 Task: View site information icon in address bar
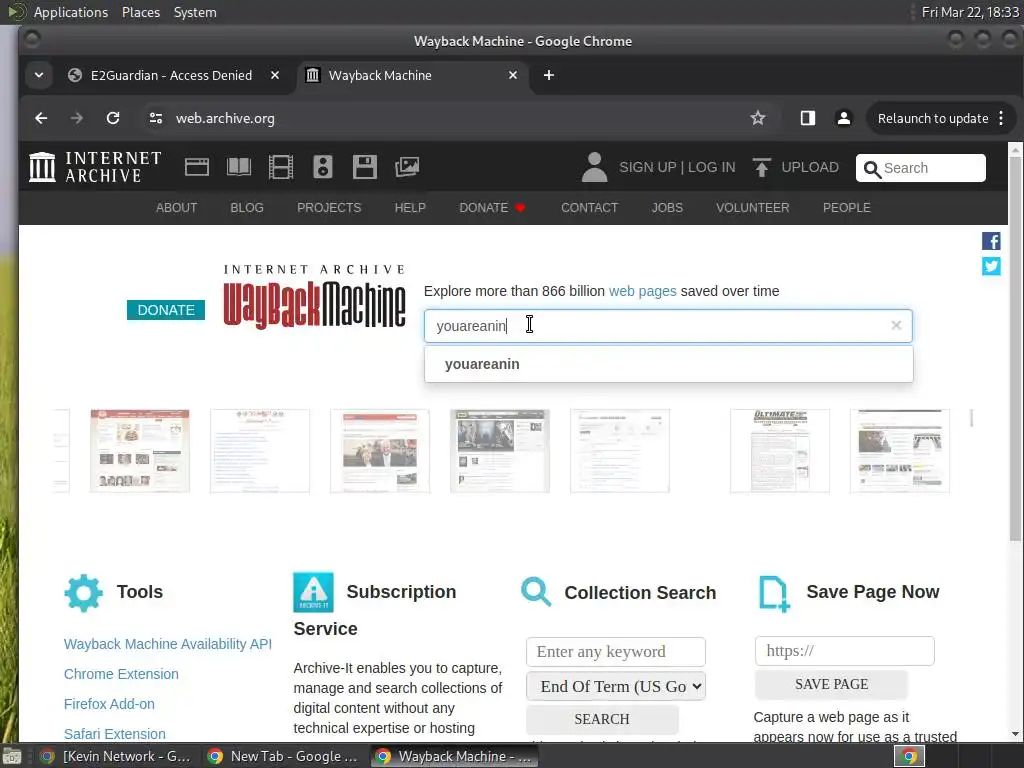coord(155,118)
